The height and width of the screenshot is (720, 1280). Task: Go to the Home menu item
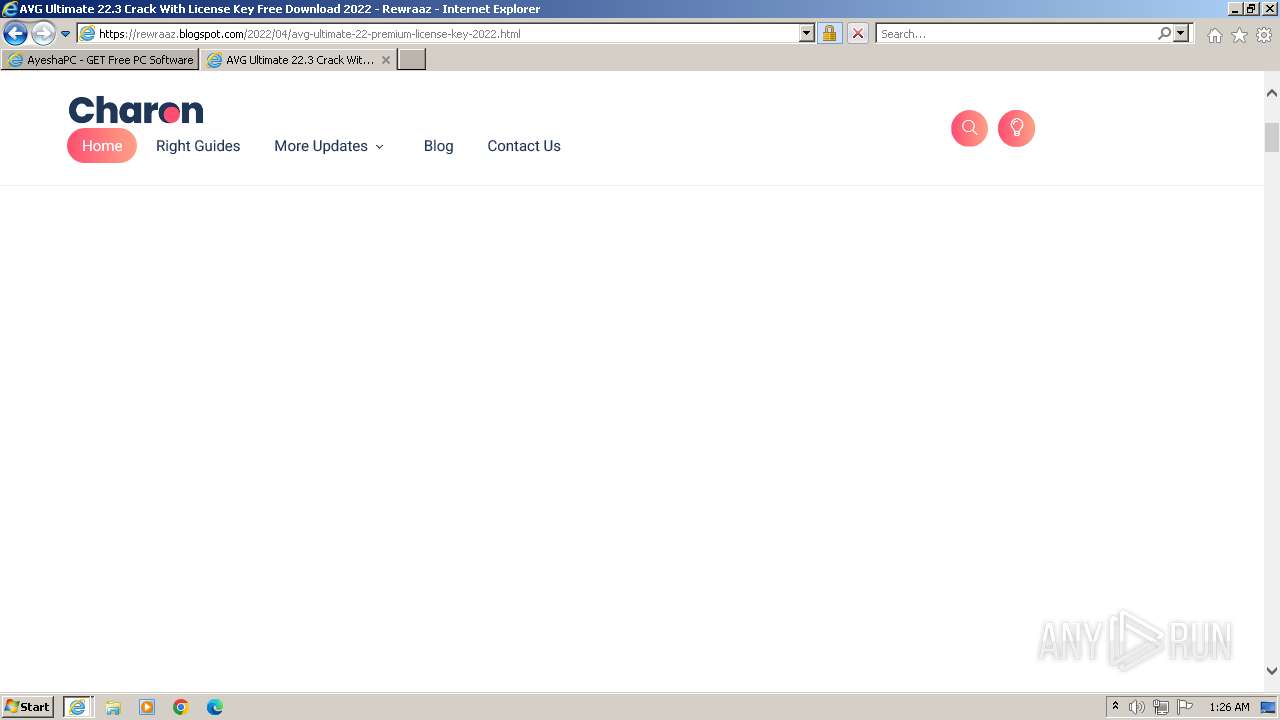102,146
